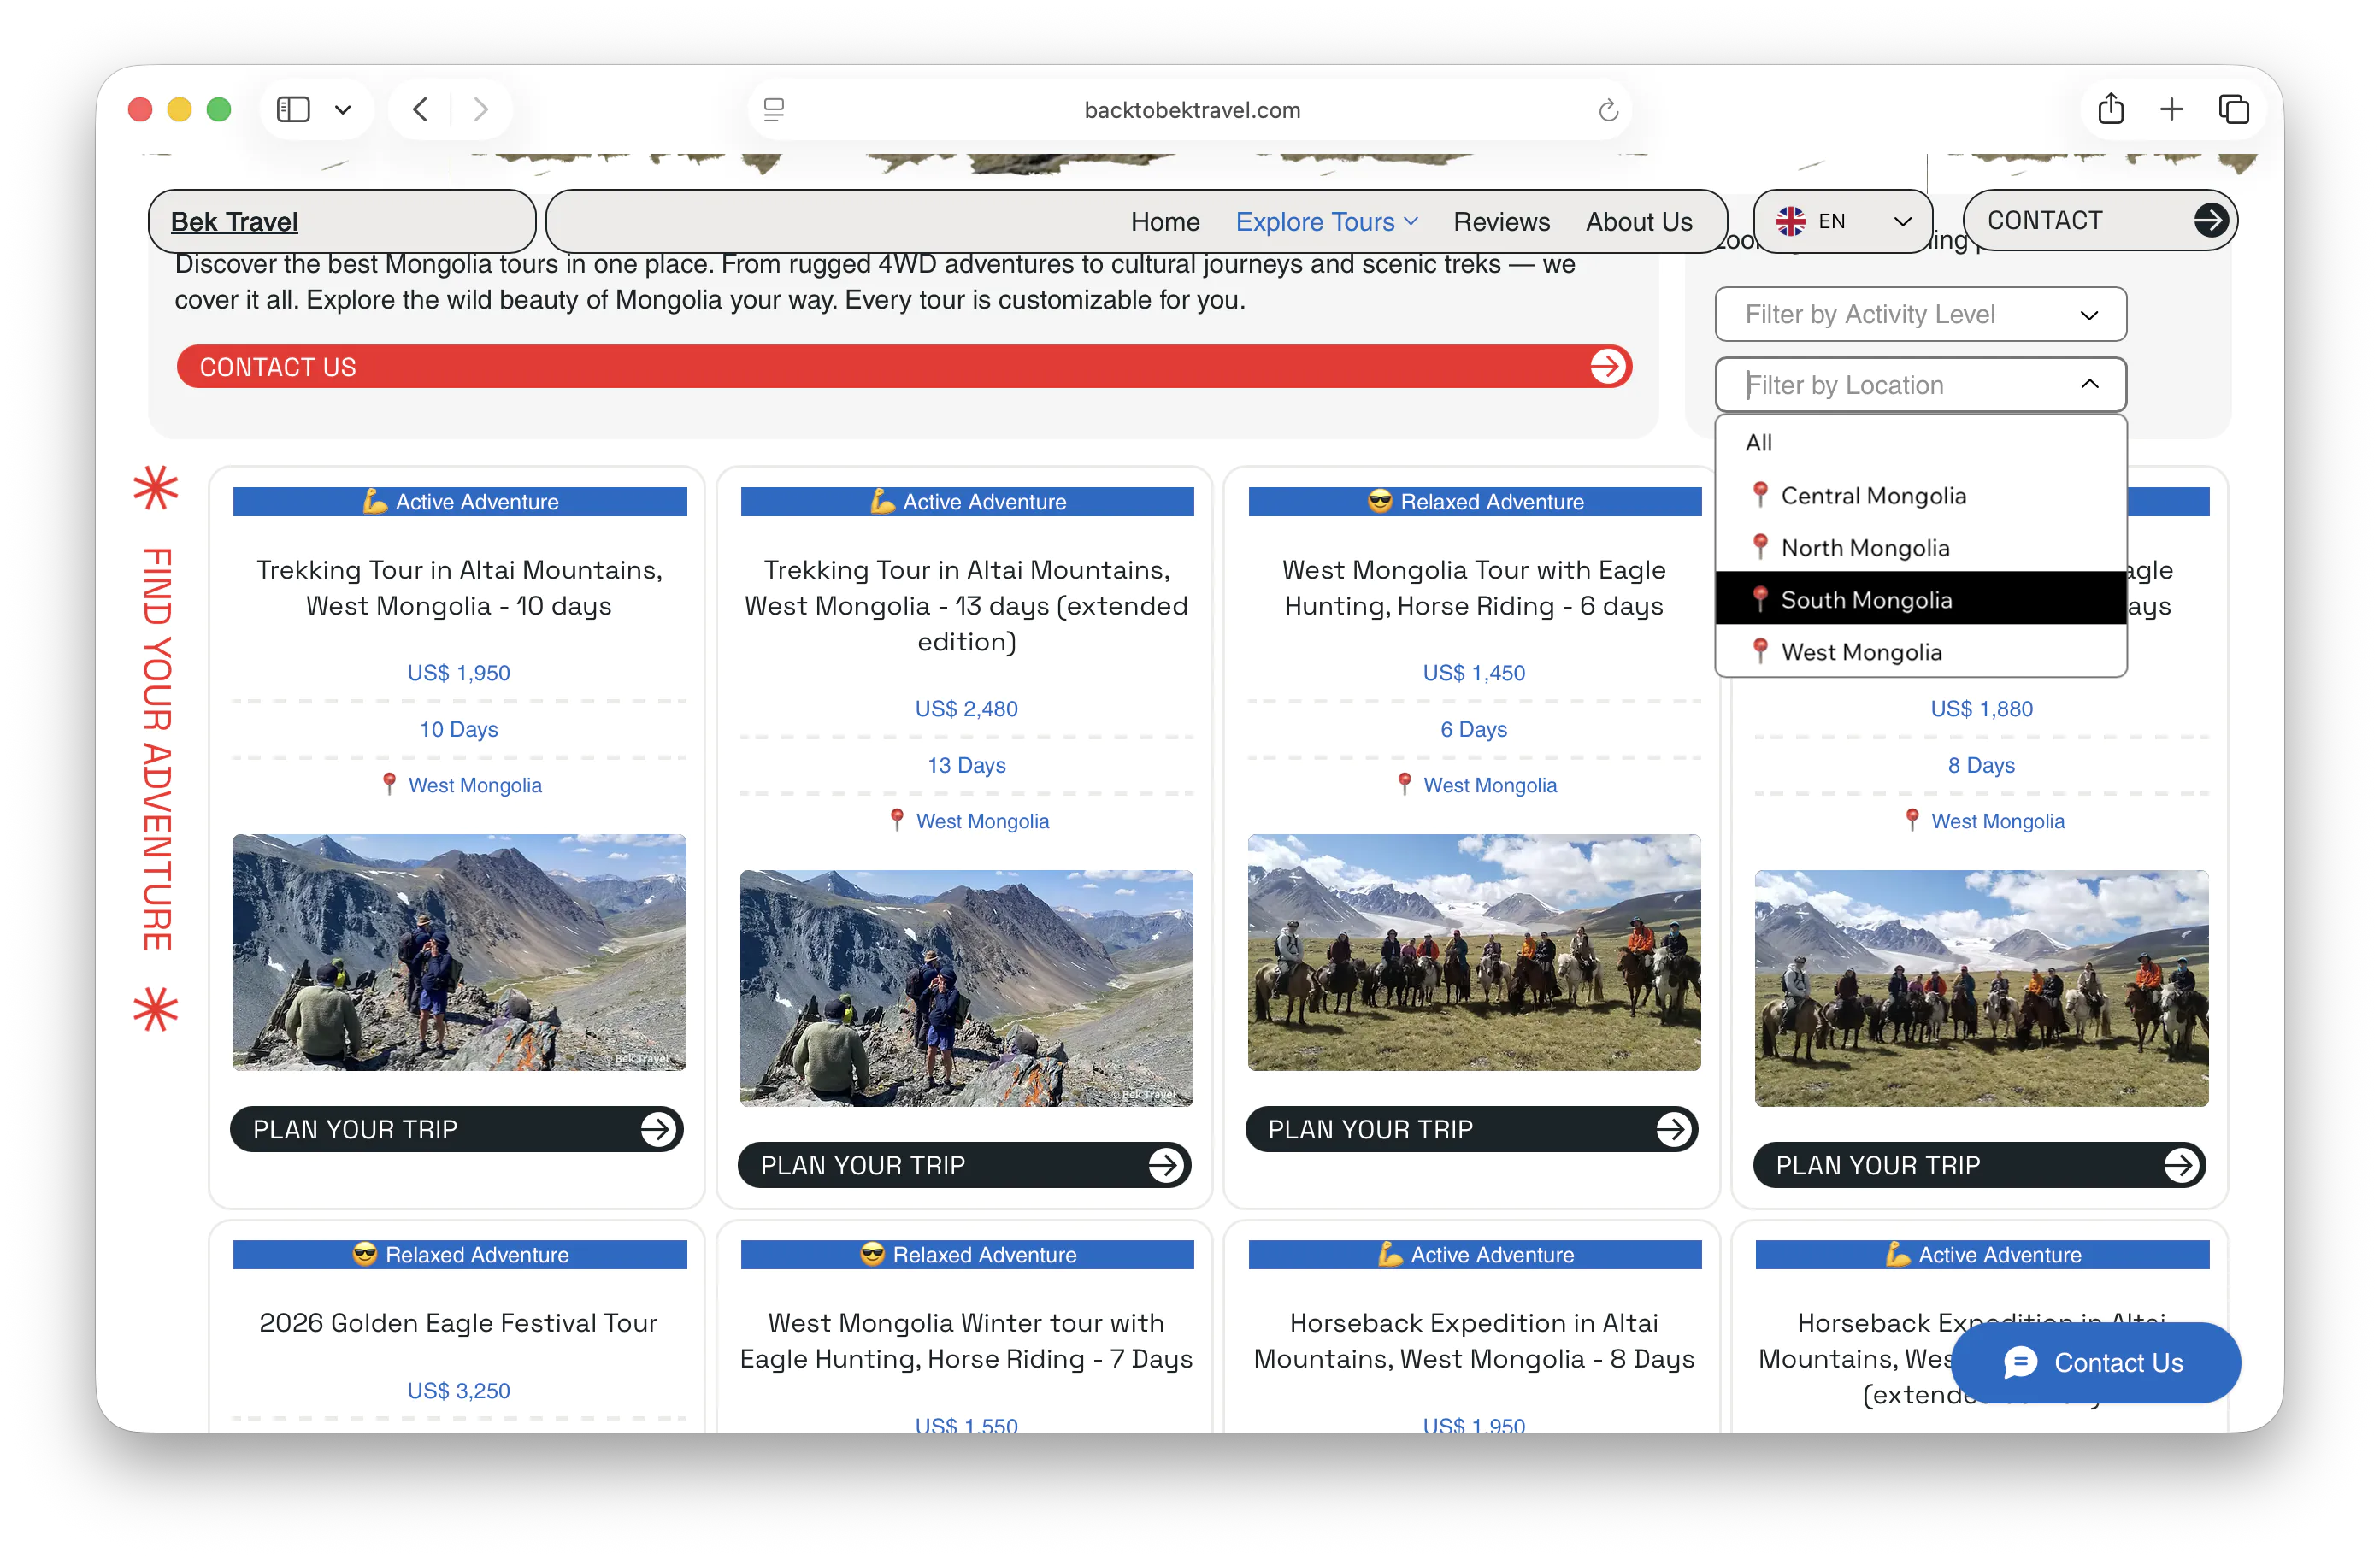This screenshot has width=2380, height=1559.
Task: Click the backtobektravel.com address field
Action: 1191,110
